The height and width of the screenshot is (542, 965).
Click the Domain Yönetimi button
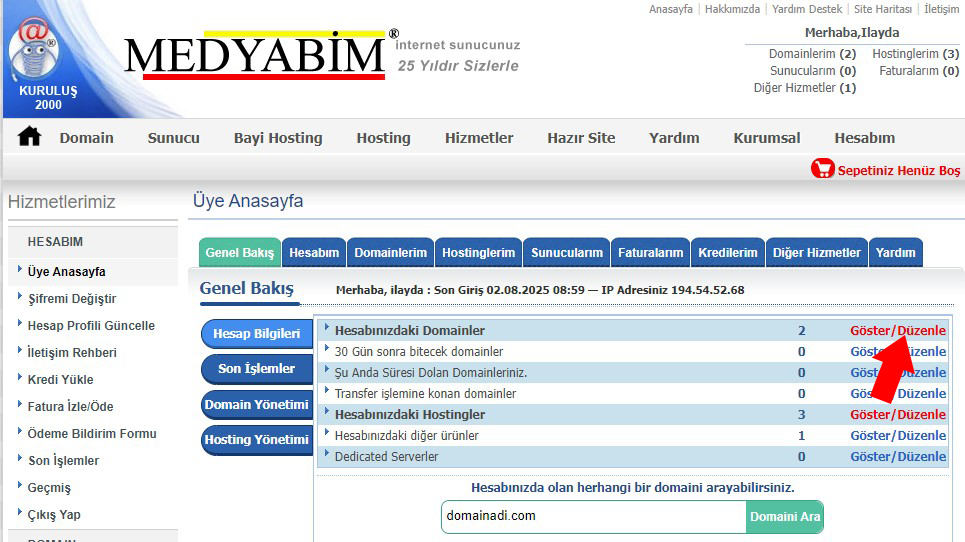tap(257, 404)
